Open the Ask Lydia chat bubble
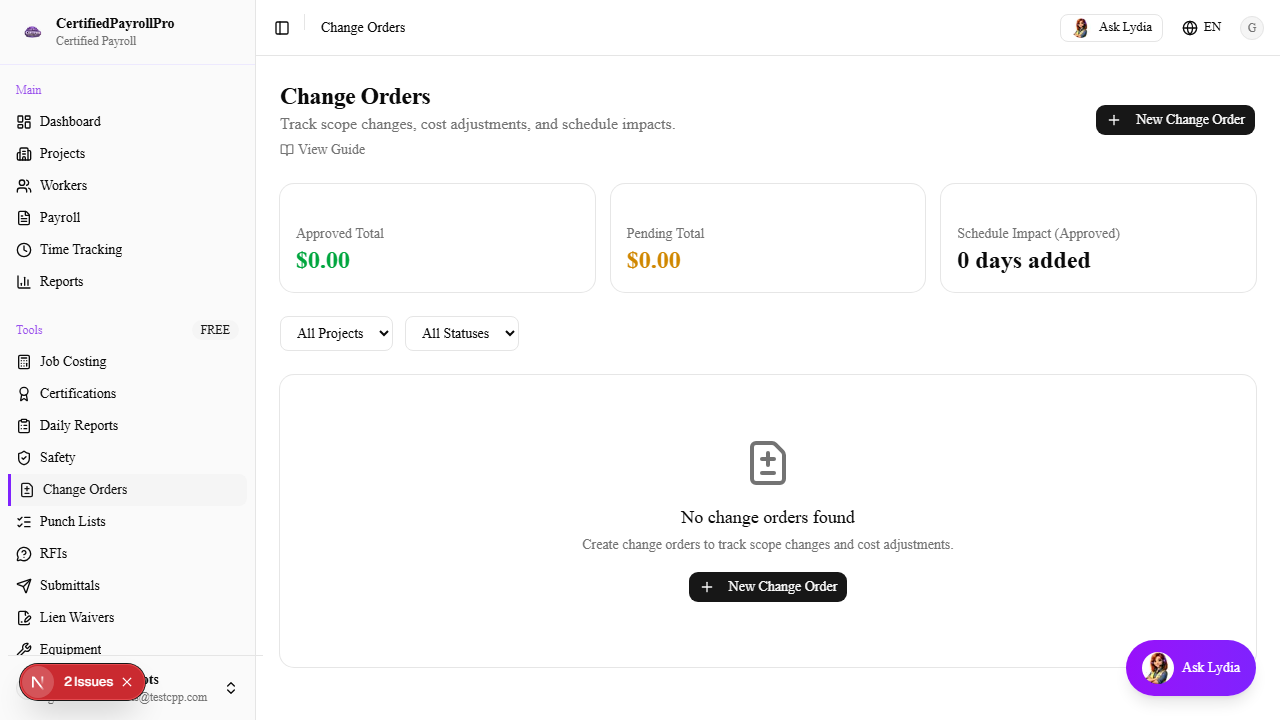The width and height of the screenshot is (1280, 720). (x=1190, y=667)
